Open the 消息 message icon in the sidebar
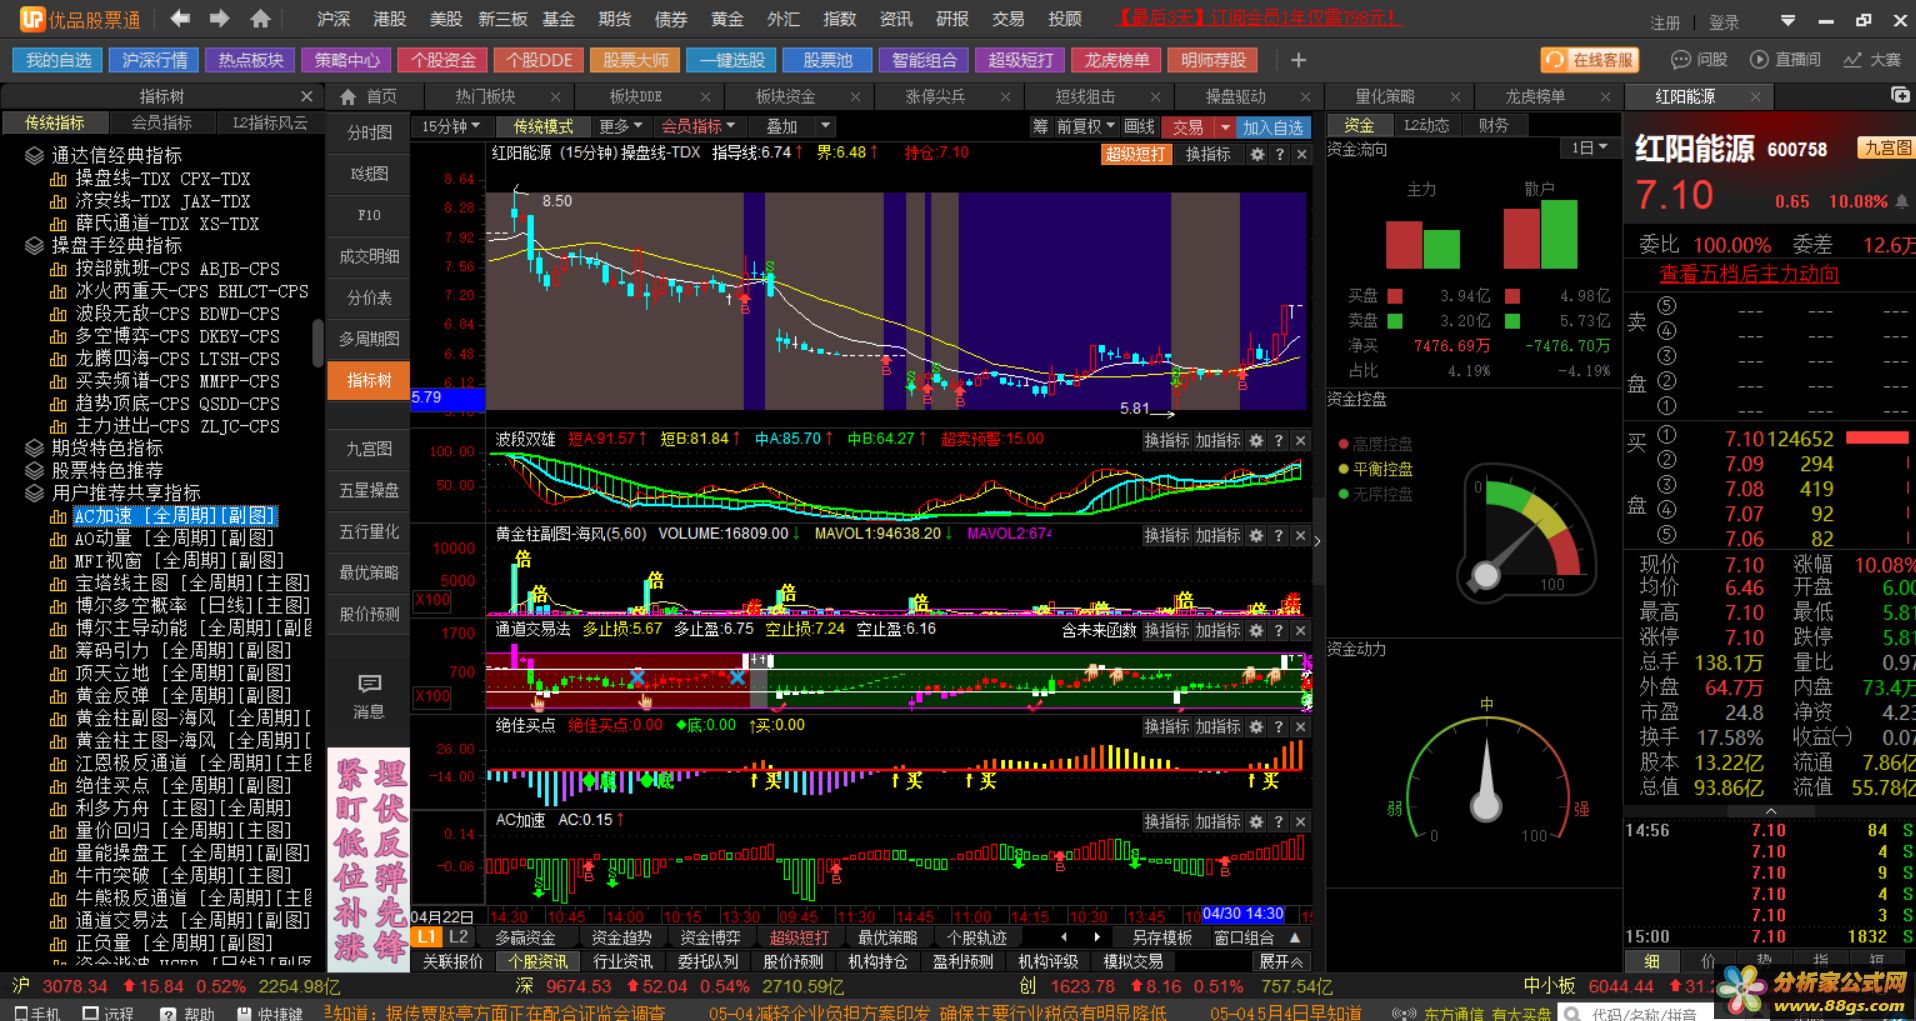The image size is (1916, 1021). 369,695
